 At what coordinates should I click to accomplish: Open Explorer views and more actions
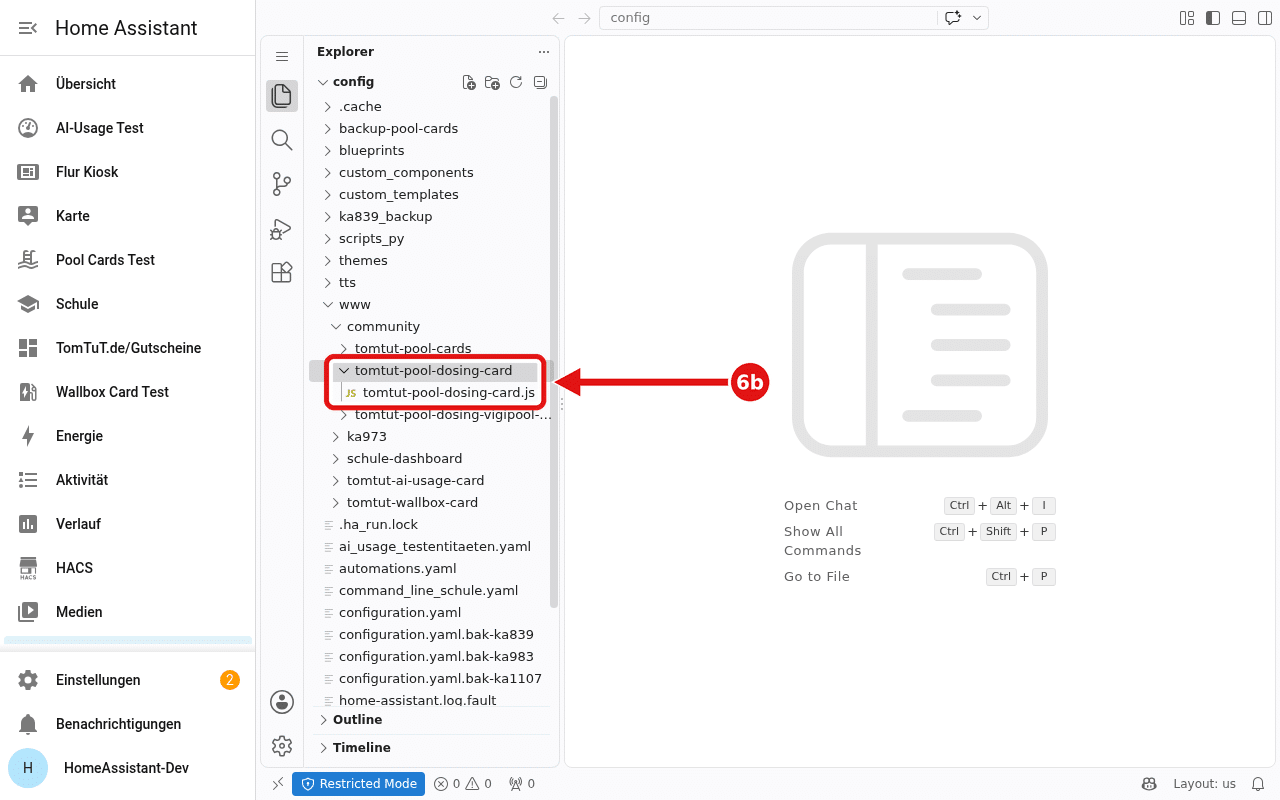[x=544, y=52]
